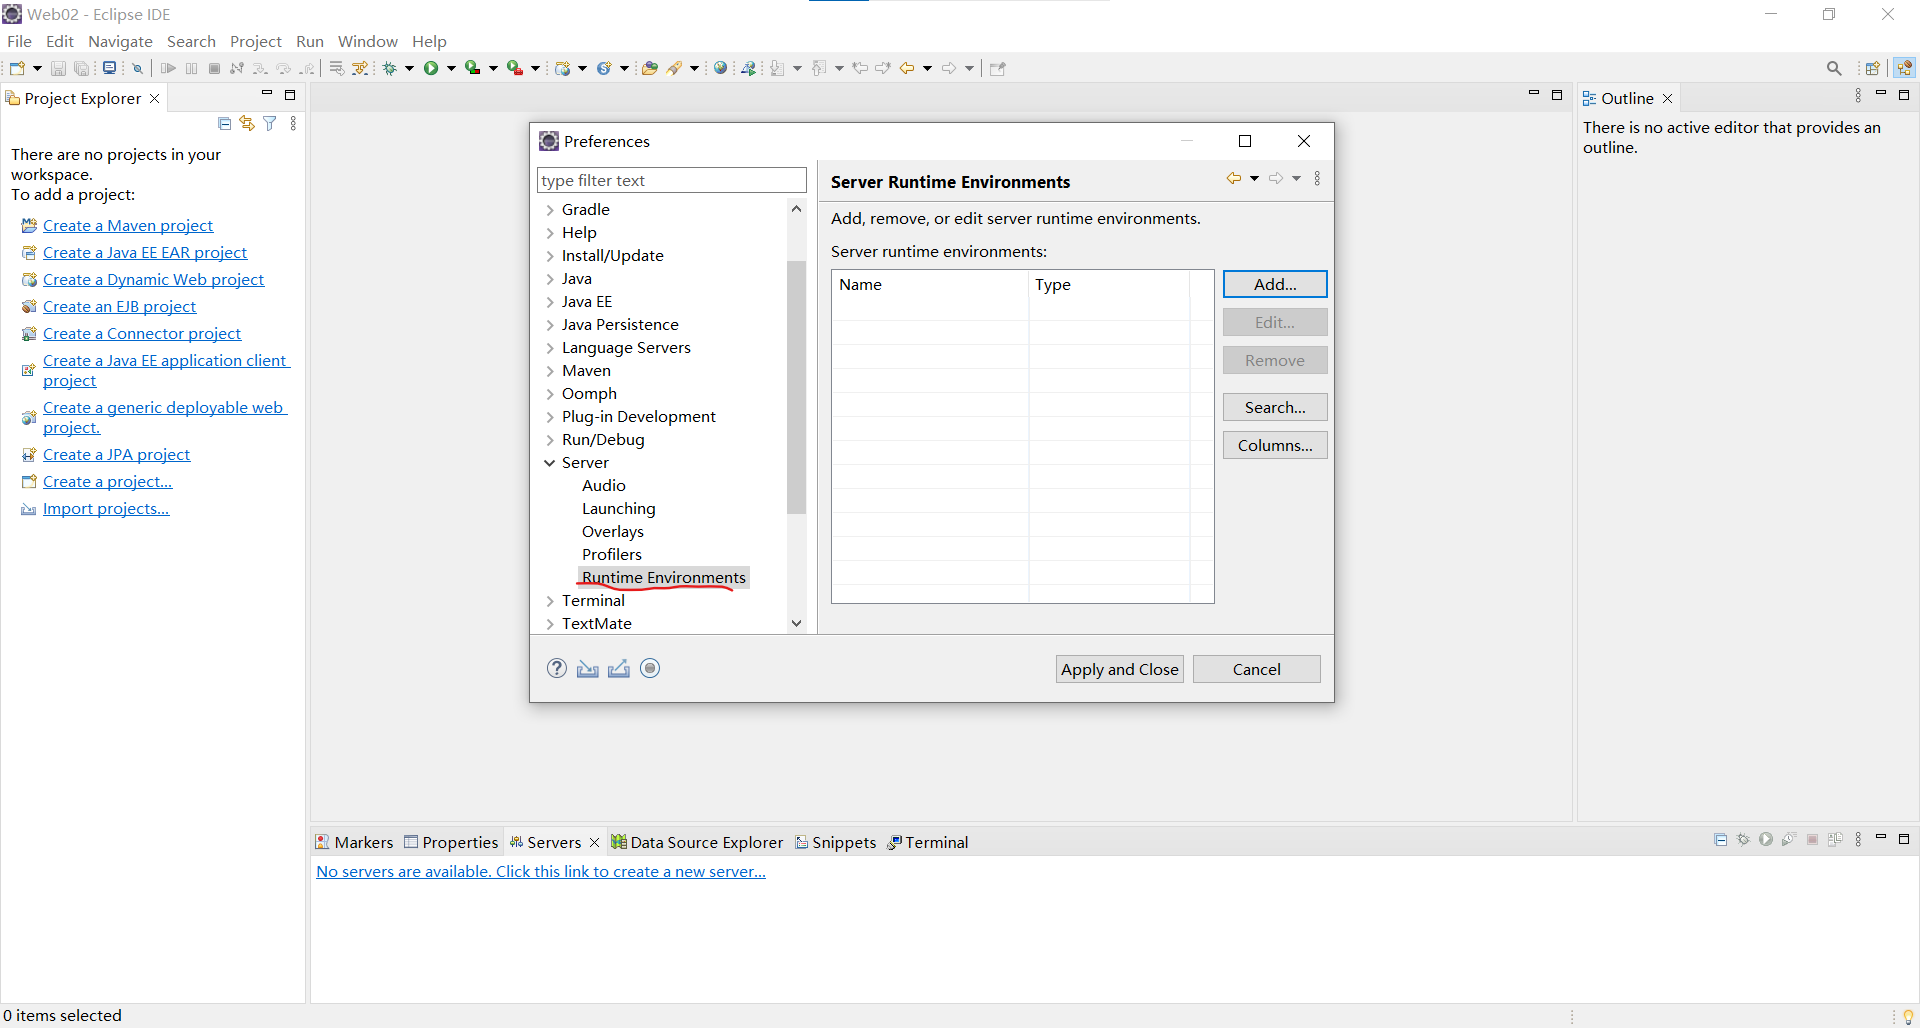Screen dimensions: 1920x1028
Task: Open the Project menu
Action: point(256,41)
